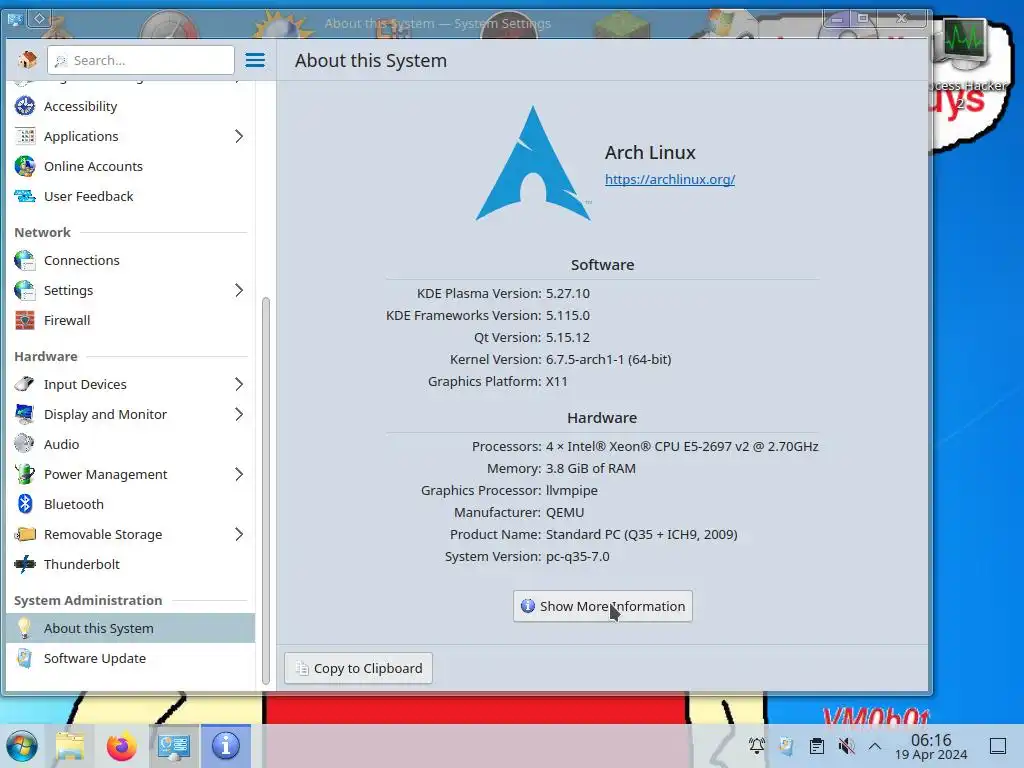Select Bluetooth in sidebar
The image size is (1024, 768).
(x=131, y=504)
